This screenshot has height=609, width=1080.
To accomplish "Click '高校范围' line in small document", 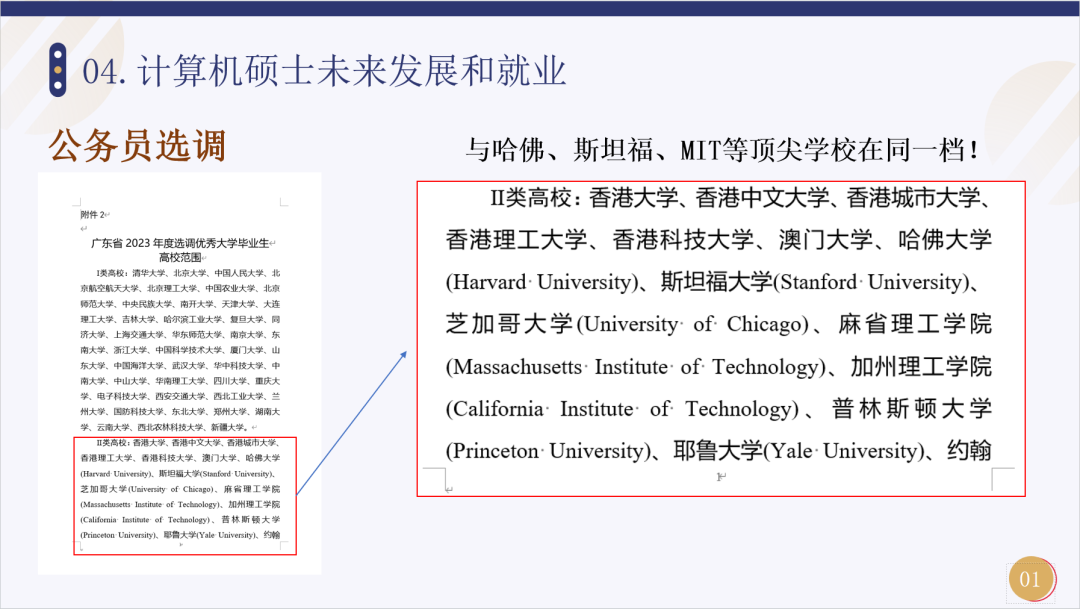I will [180, 257].
